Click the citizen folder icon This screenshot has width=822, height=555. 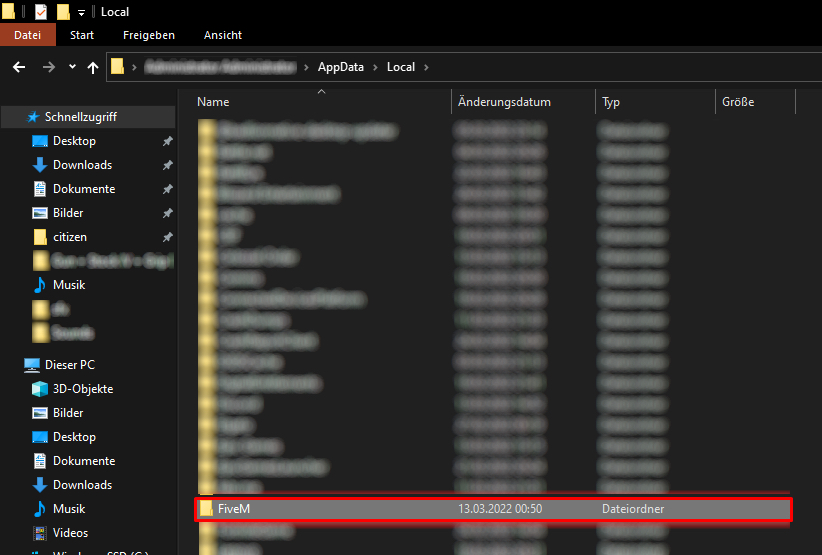40,237
